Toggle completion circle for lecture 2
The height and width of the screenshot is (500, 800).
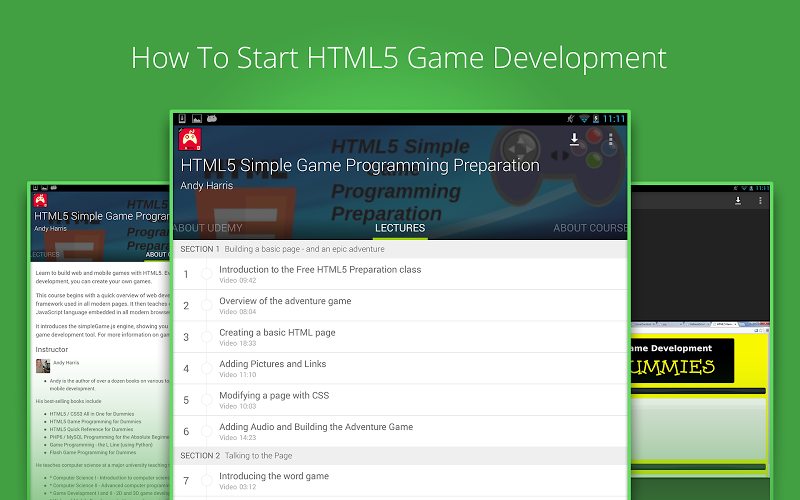point(207,306)
